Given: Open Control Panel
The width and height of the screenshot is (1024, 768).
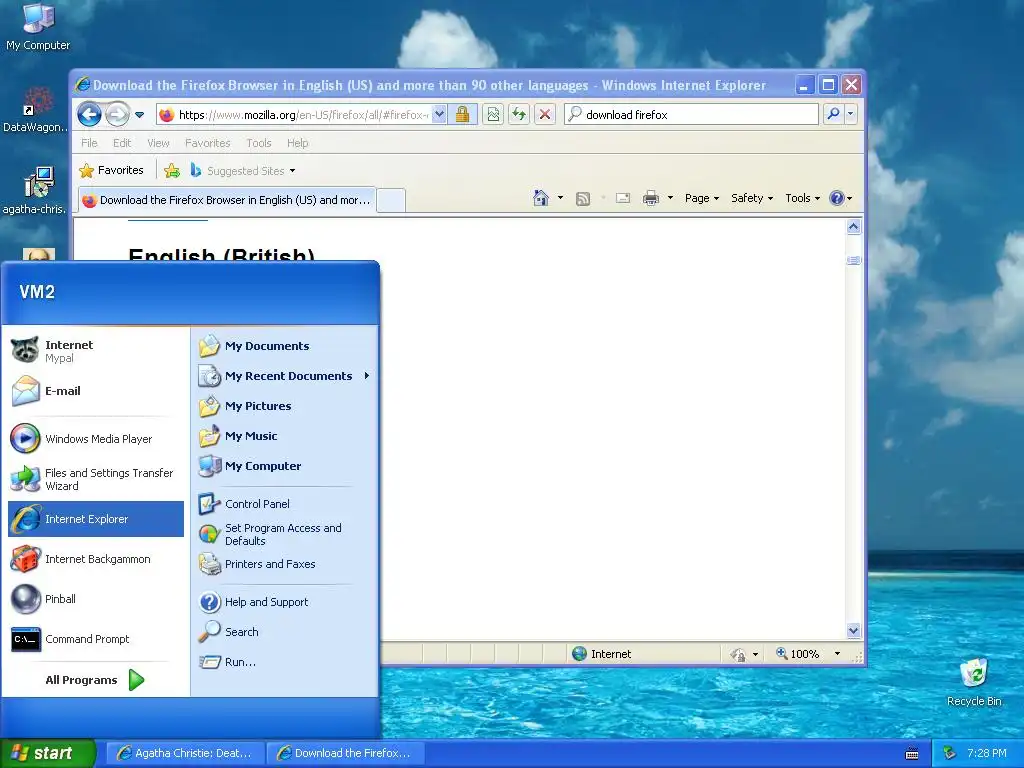Looking at the screenshot, I should pyautogui.click(x=285, y=504).
